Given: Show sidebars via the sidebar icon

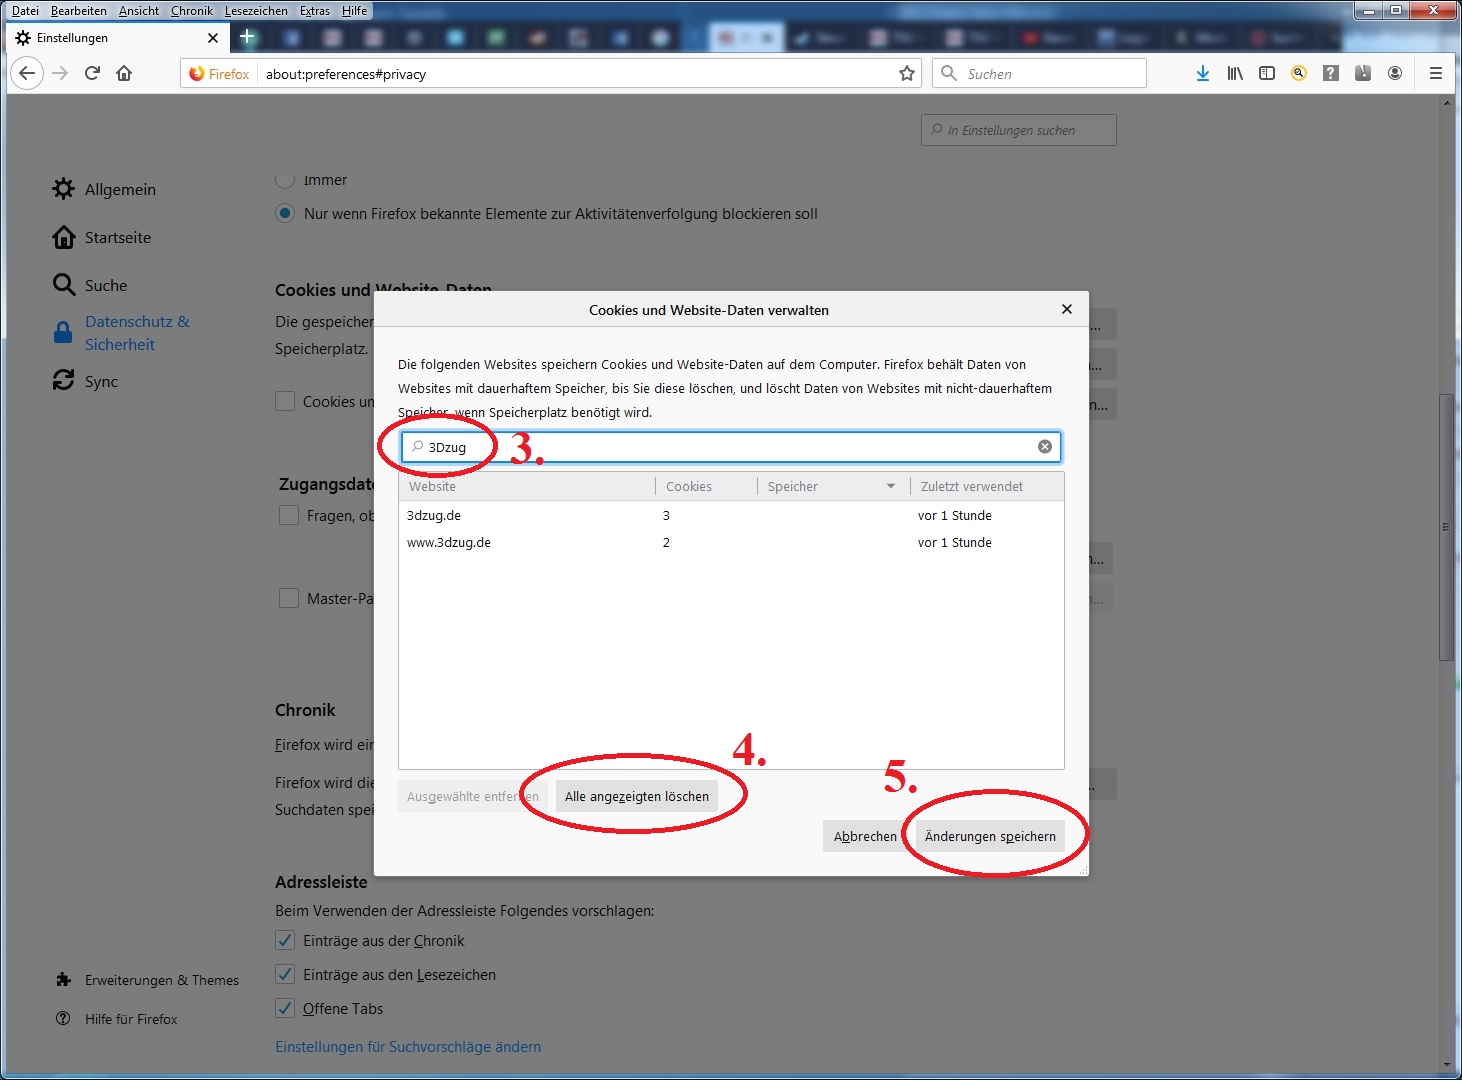Looking at the screenshot, I should (1267, 73).
